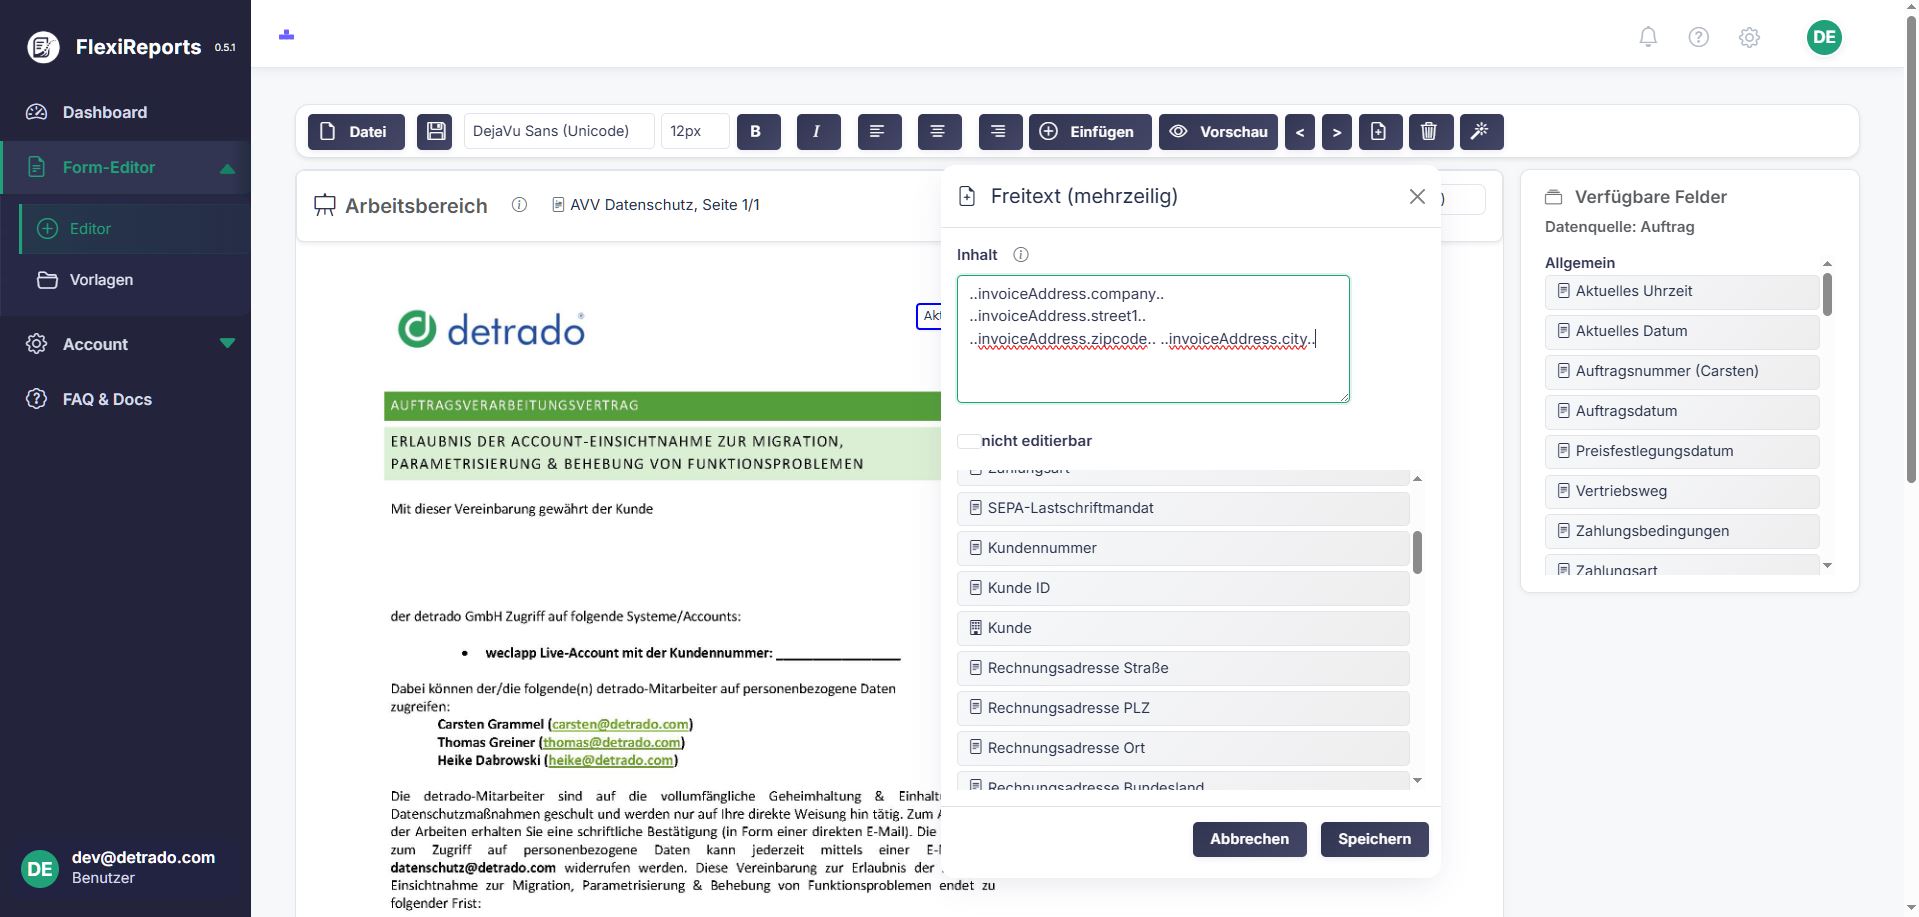Open the DejaVu Sans font dropdown
Screen dimensions: 1919x917
tap(559, 130)
